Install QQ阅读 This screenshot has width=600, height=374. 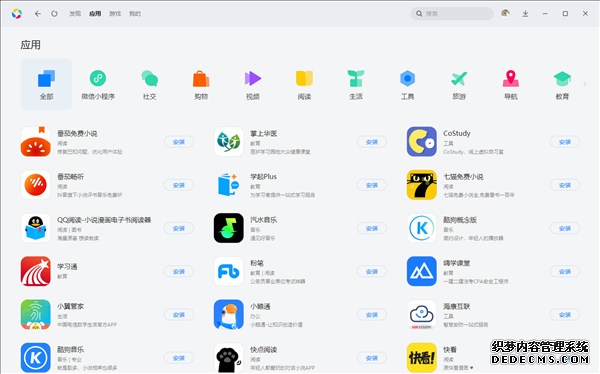(179, 229)
